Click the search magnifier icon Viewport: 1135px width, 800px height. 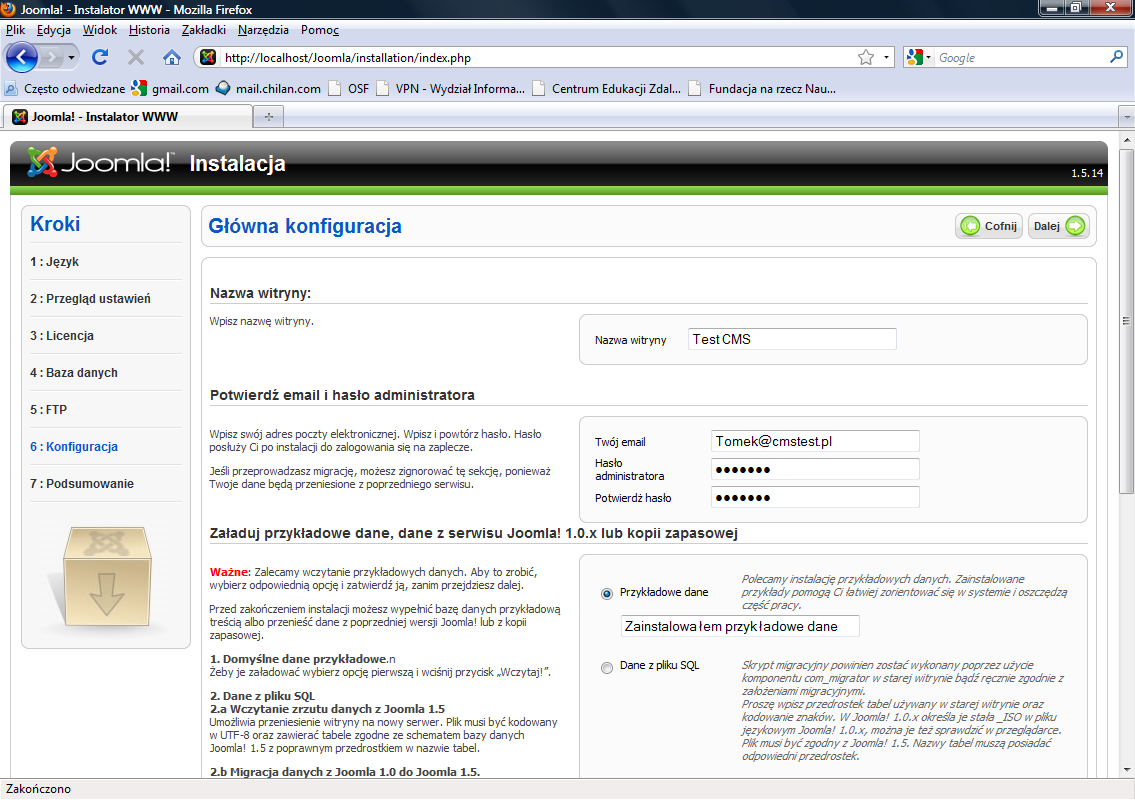coord(1117,56)
